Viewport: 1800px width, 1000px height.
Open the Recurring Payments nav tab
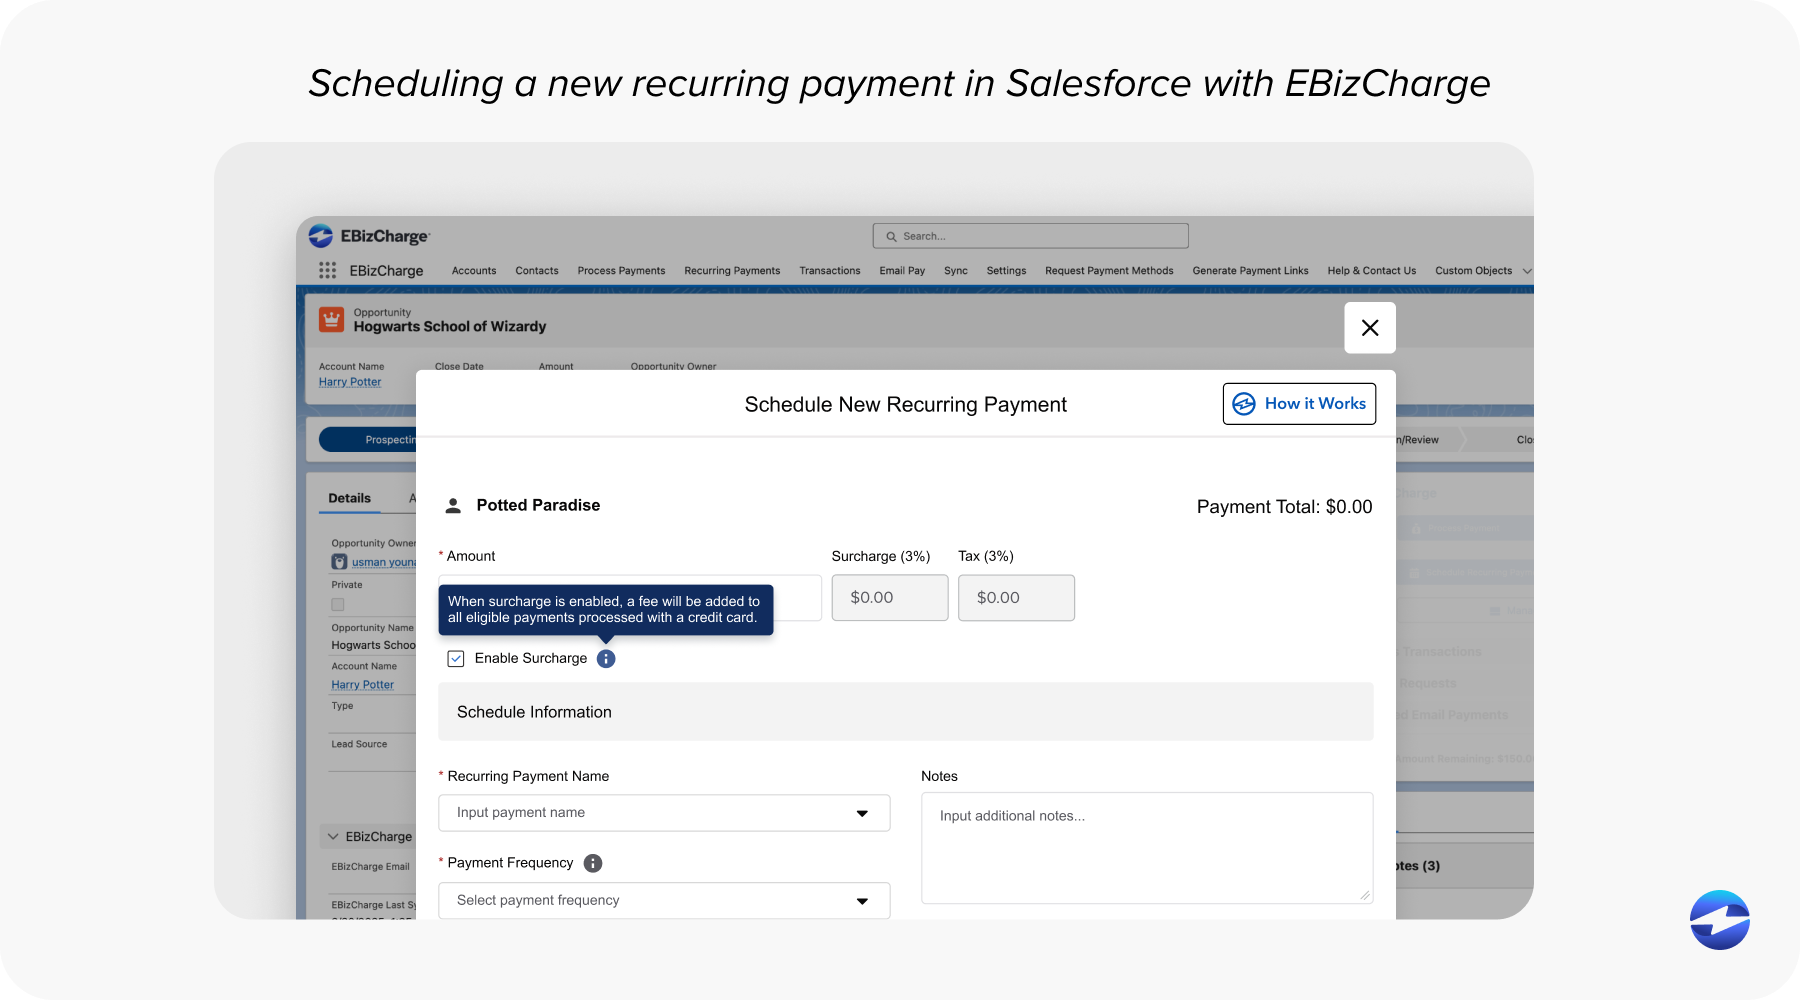[x=731, y=271]
